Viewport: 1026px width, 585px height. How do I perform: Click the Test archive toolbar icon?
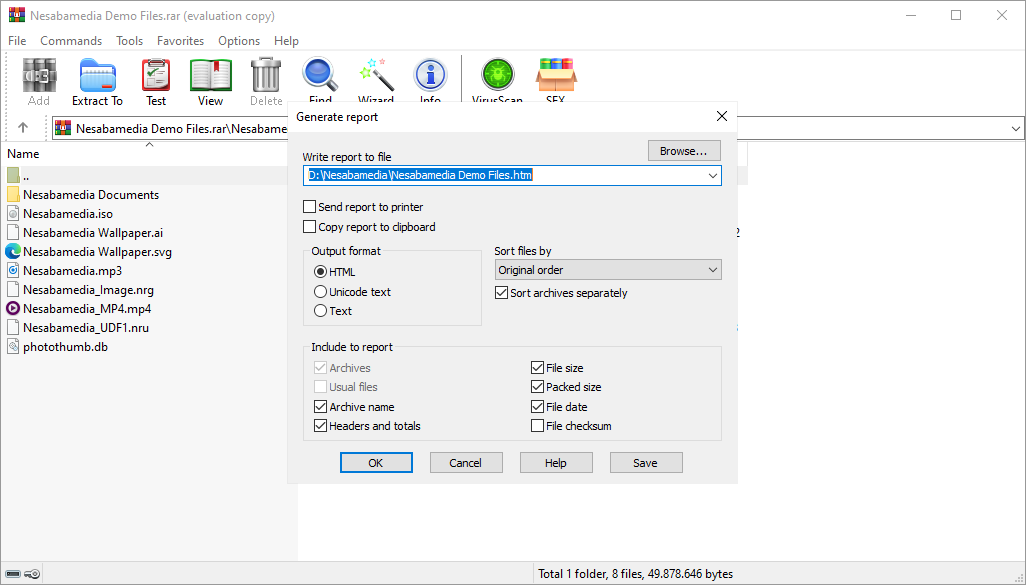(x=156, y=79)
